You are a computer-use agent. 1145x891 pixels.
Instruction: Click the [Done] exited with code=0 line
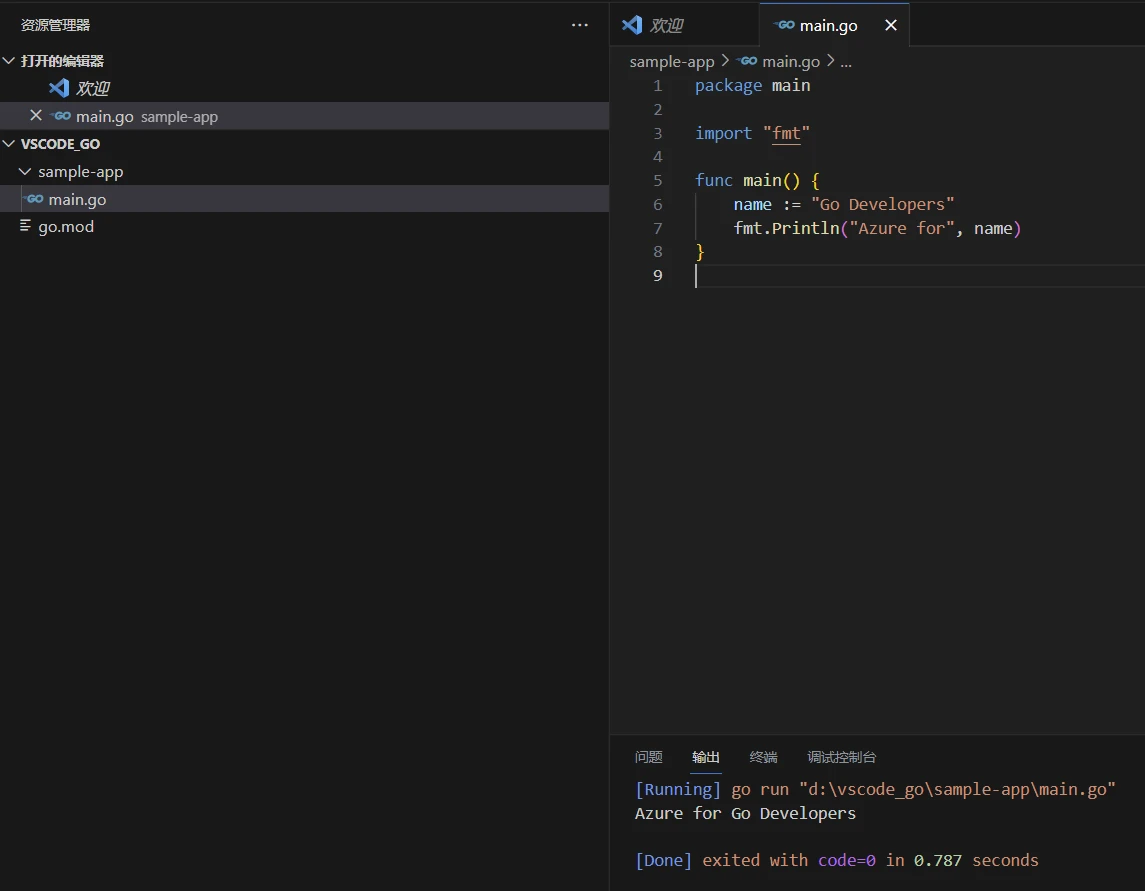(x=836, y=860)
